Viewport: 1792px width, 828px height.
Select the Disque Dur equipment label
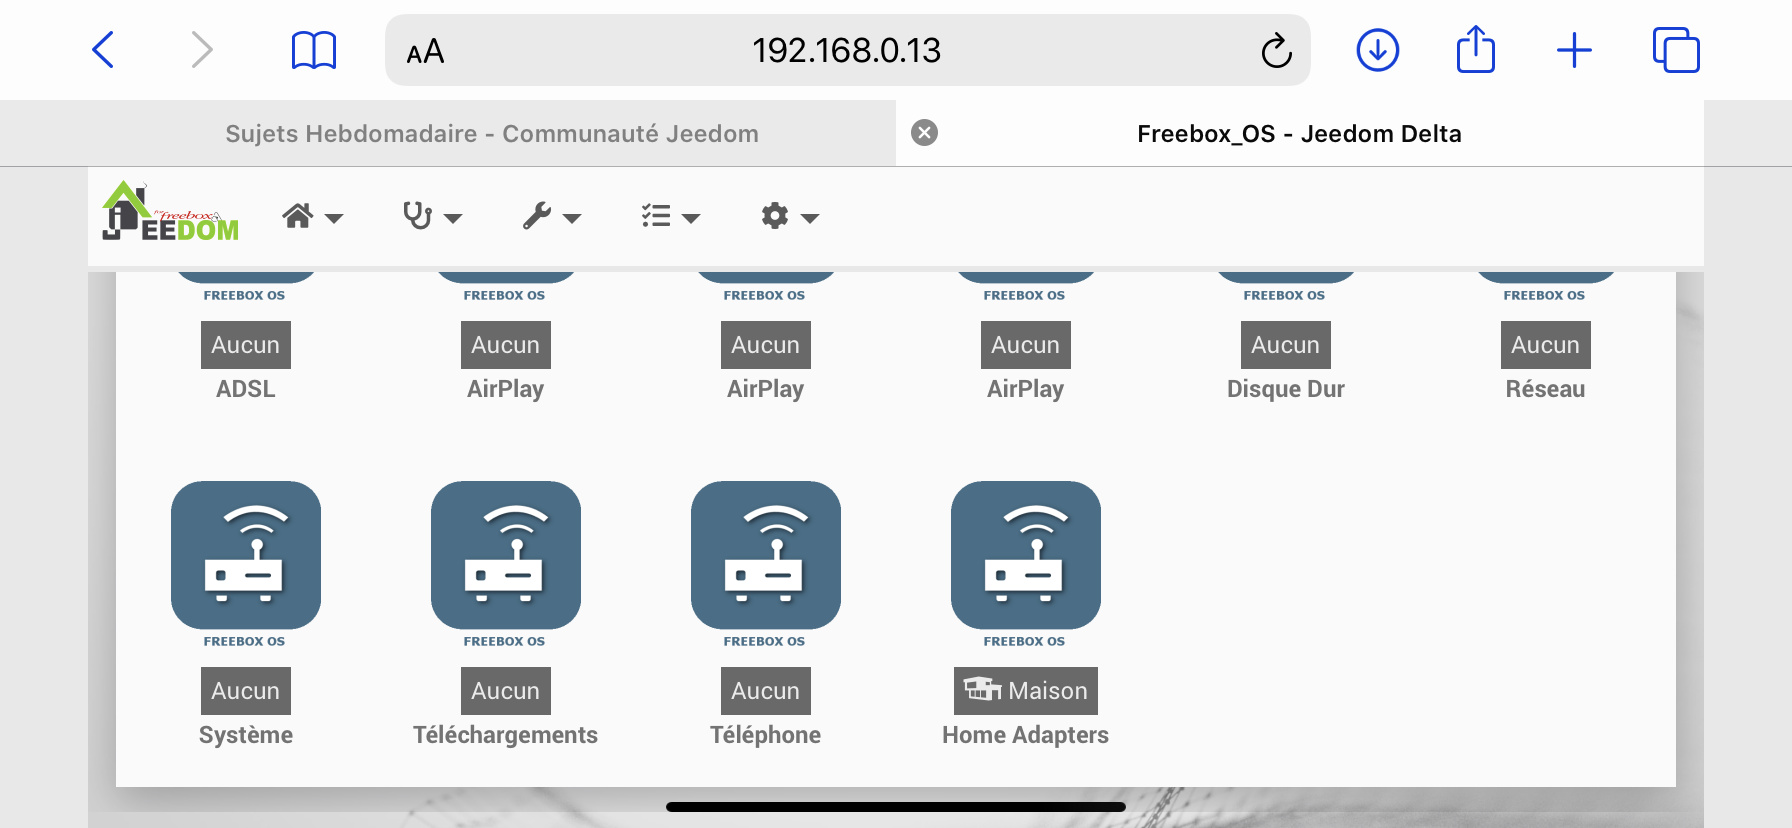(1286, 389)
